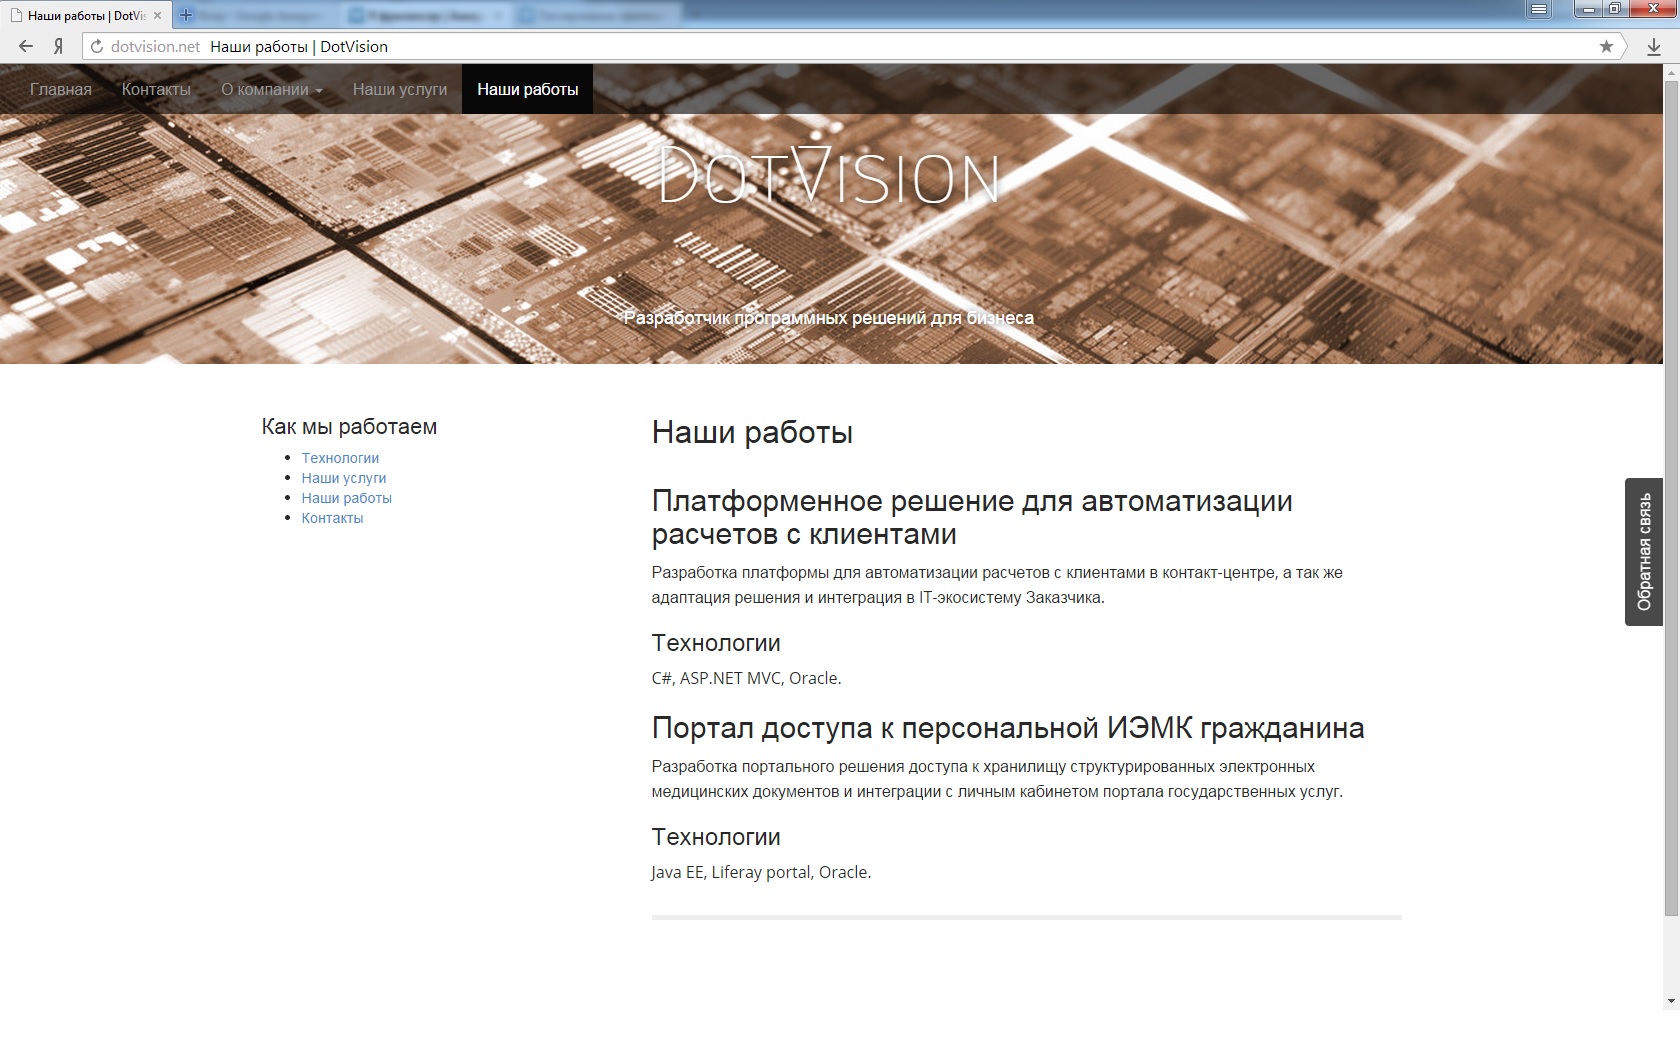Click the 'Технологии' heading above 'Java EE'
1680x1050 pixels.
716,837
